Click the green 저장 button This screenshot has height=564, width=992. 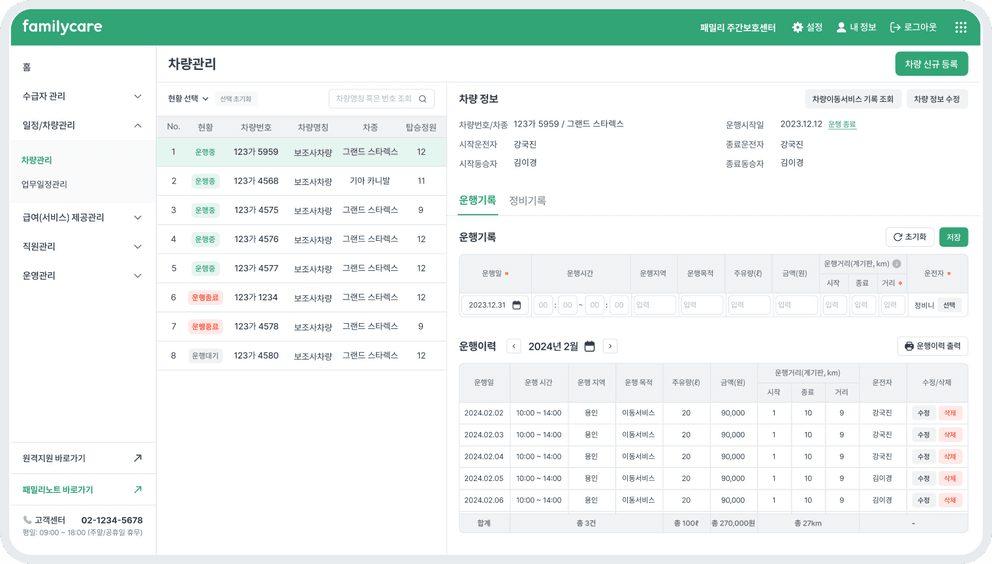(x=953, y=237)
